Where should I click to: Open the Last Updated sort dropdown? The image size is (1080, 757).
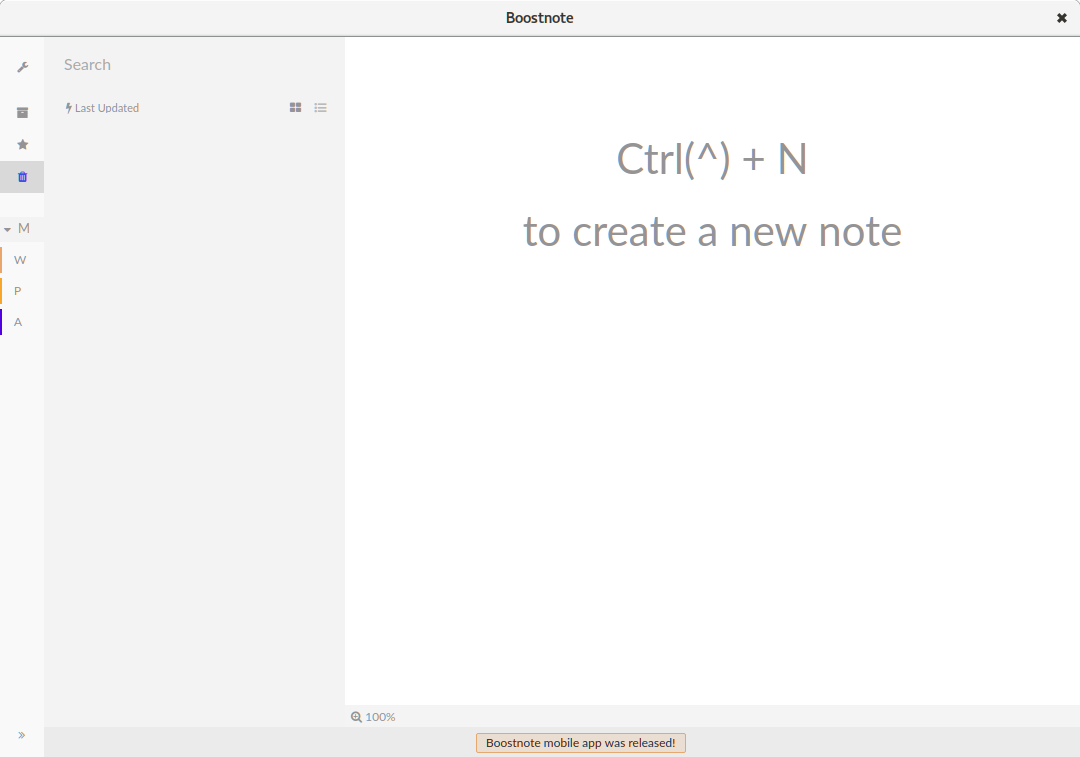click(x=102, y=108)
